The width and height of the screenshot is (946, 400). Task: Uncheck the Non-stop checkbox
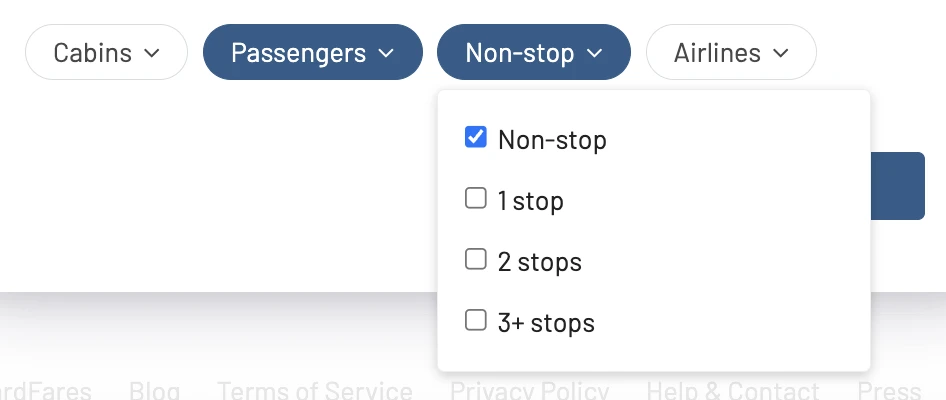pos(475,137)
